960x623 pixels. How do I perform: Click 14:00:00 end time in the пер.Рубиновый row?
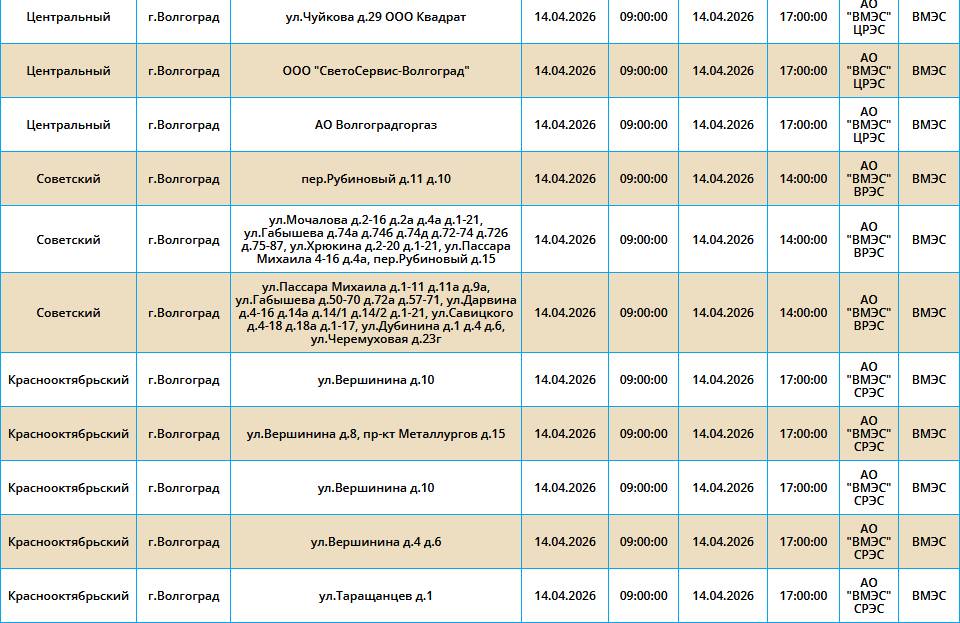tap(803, 179)
